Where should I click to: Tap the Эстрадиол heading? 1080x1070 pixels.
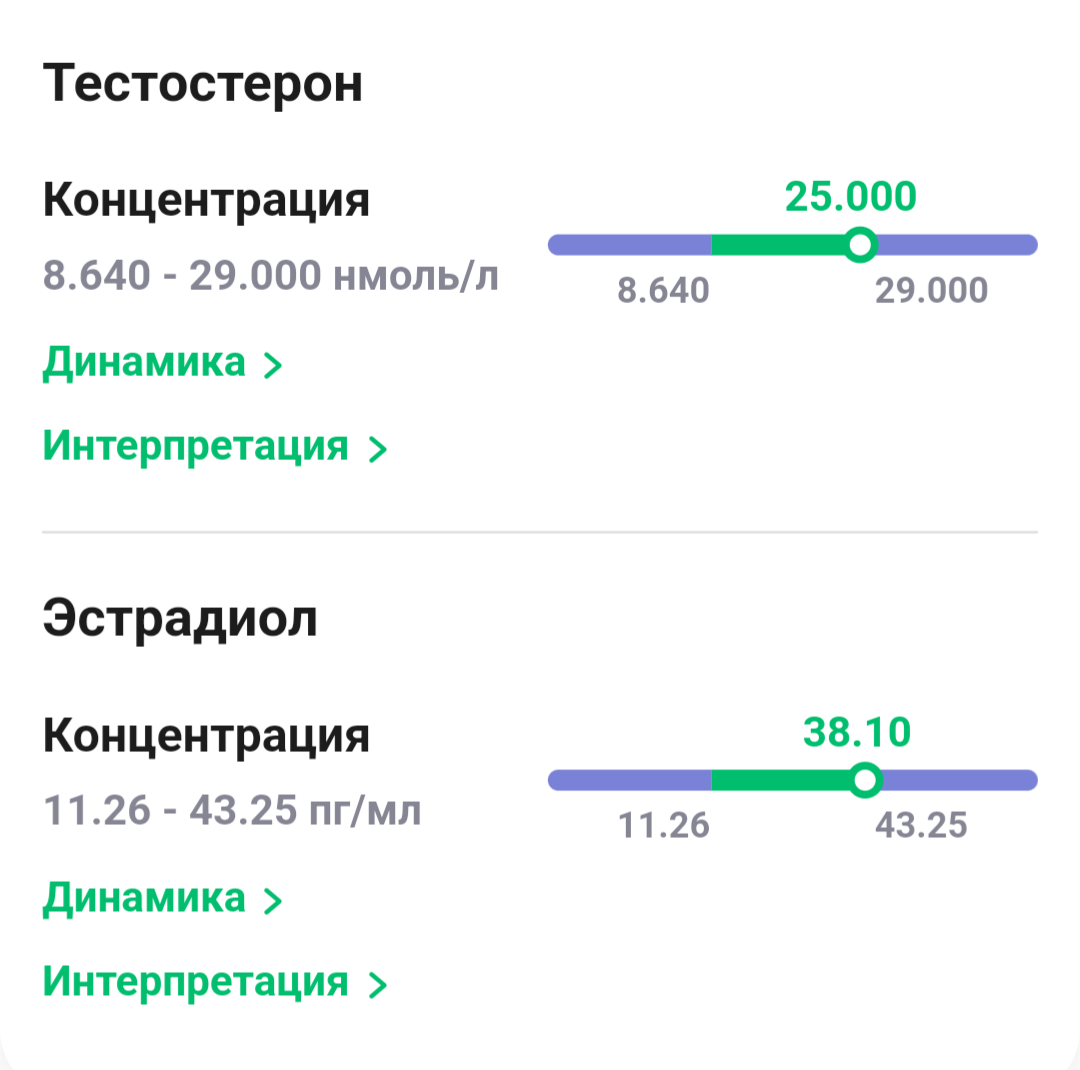(x=180, y=619)
